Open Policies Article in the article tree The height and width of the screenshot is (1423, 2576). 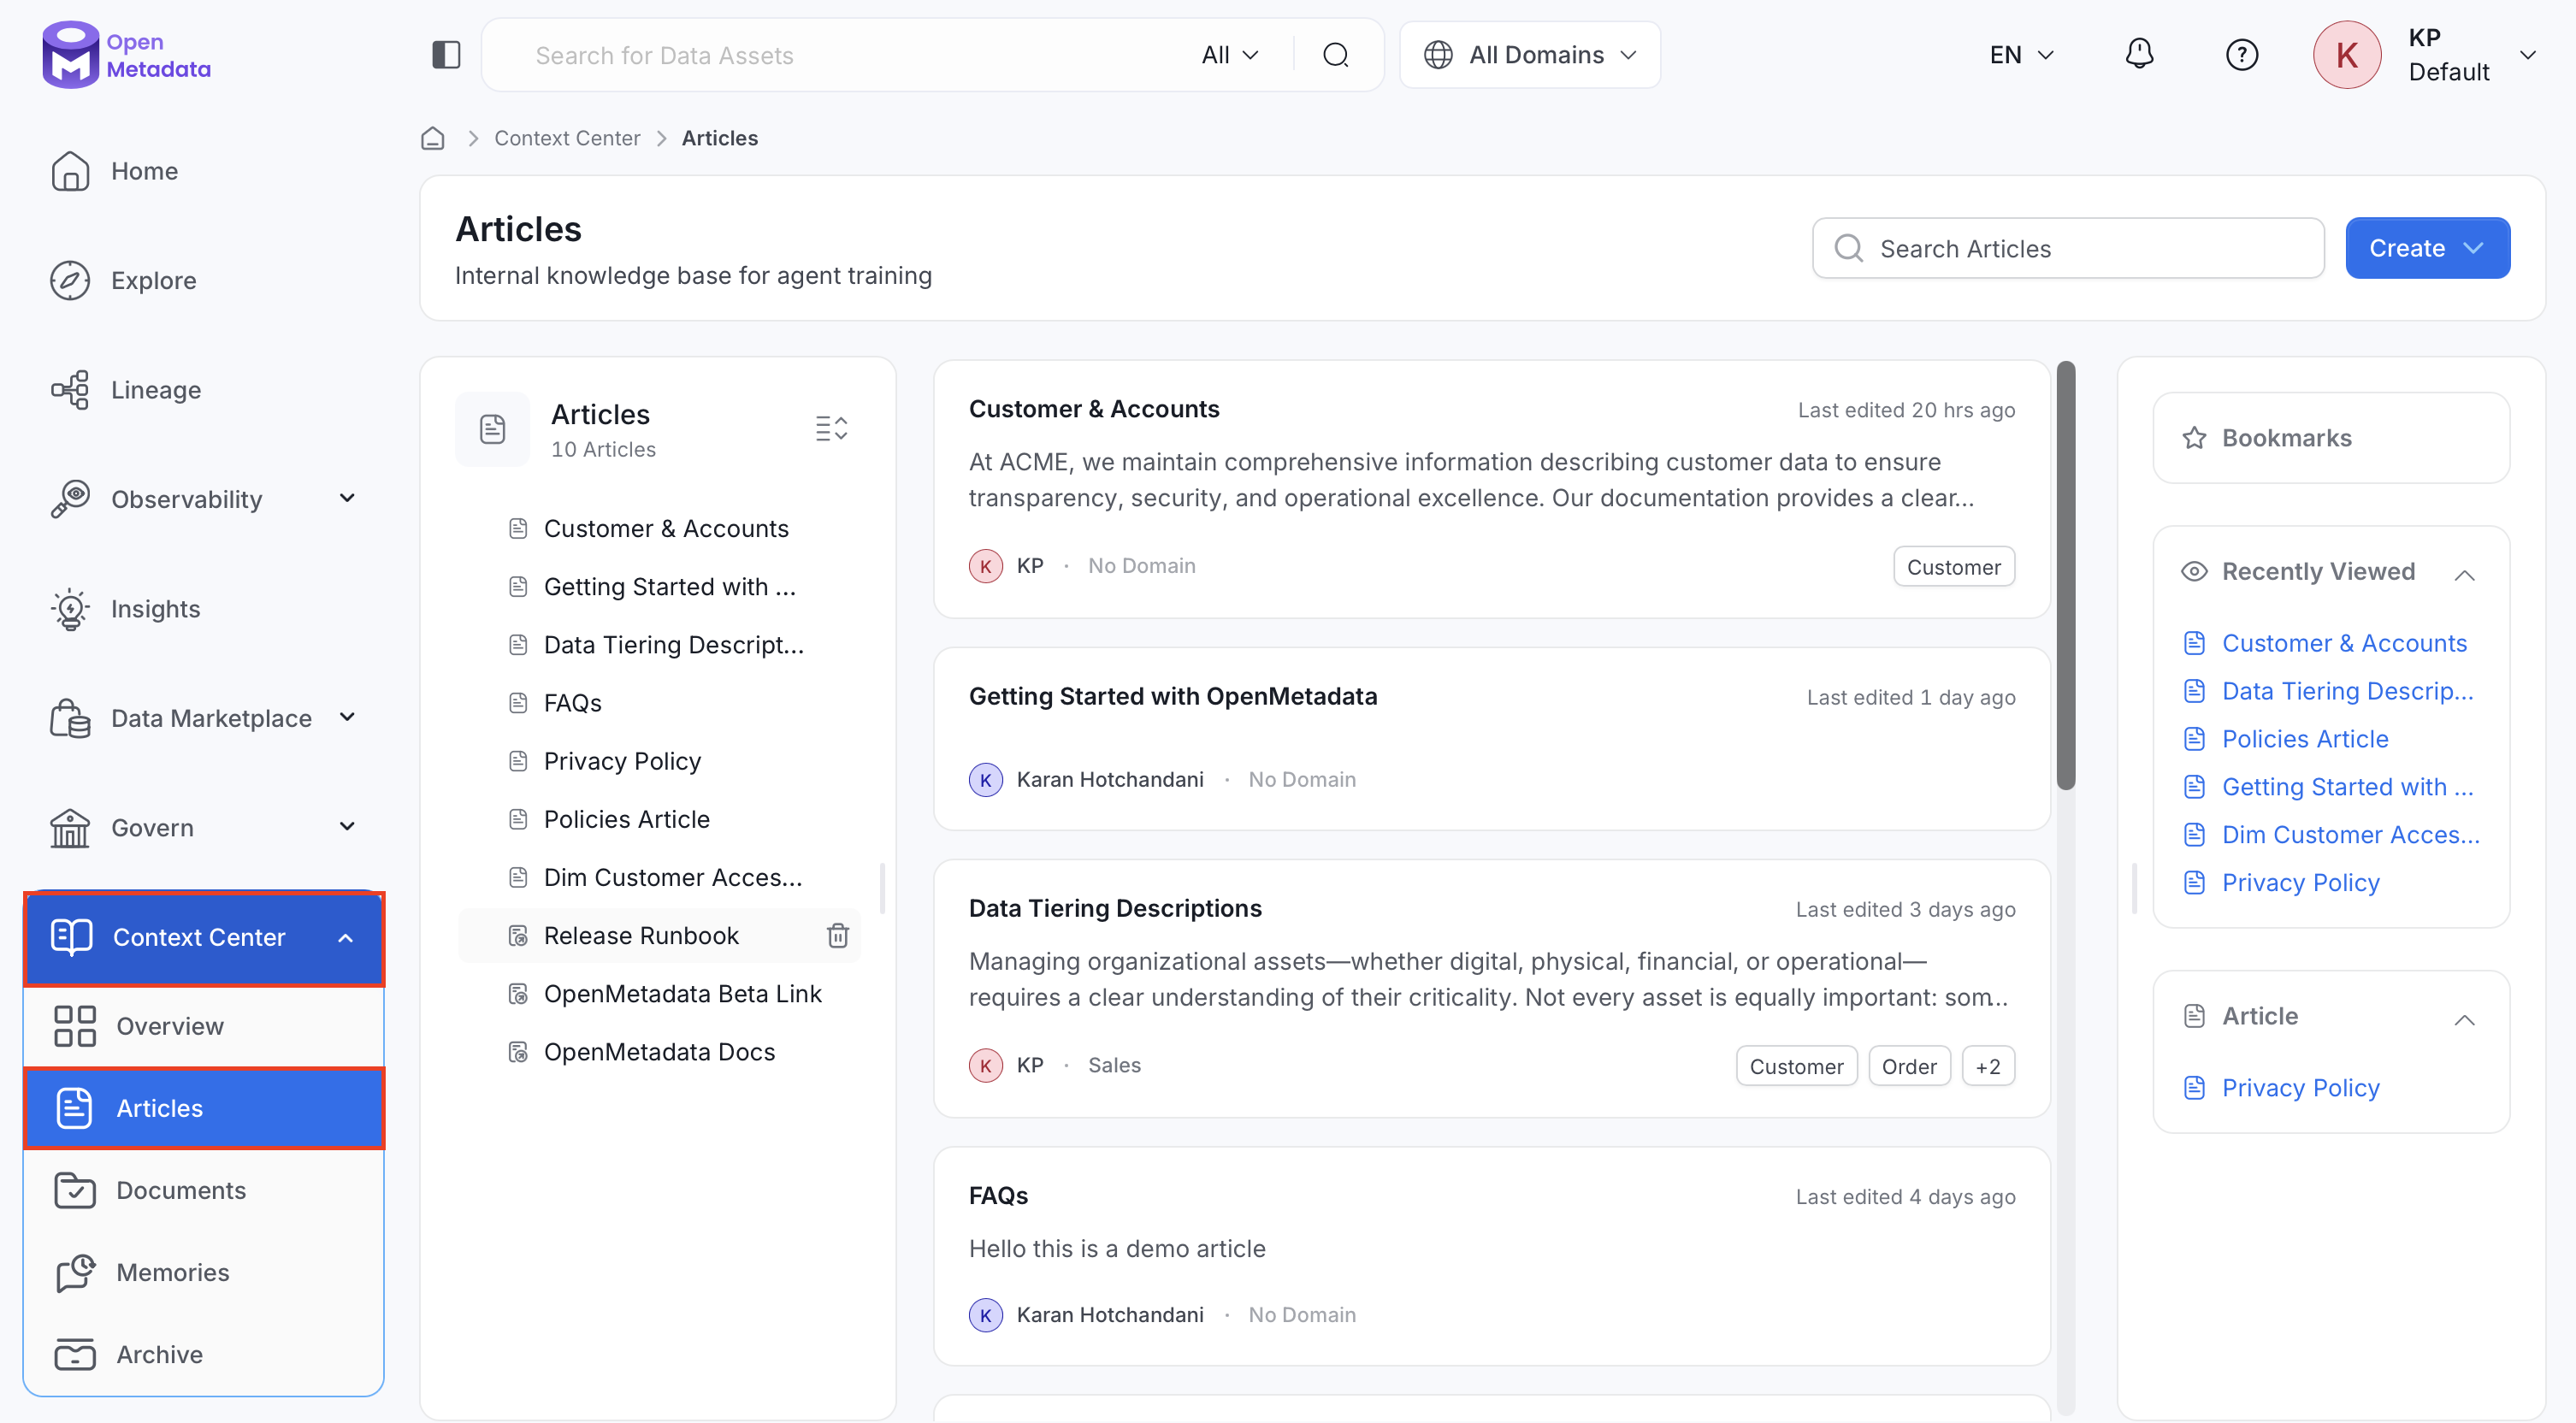click(x=627, y=819)
